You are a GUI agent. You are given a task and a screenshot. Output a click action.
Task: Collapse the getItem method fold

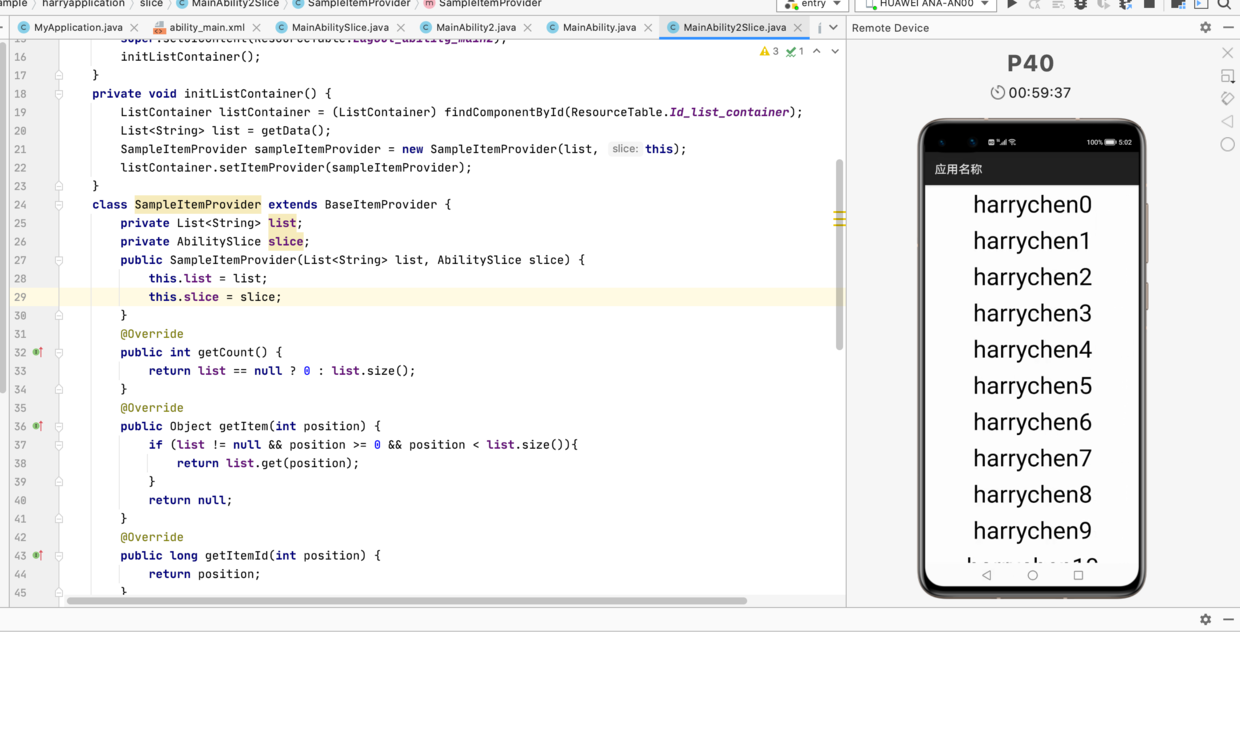pyautogui.click(x=59, y=426)
